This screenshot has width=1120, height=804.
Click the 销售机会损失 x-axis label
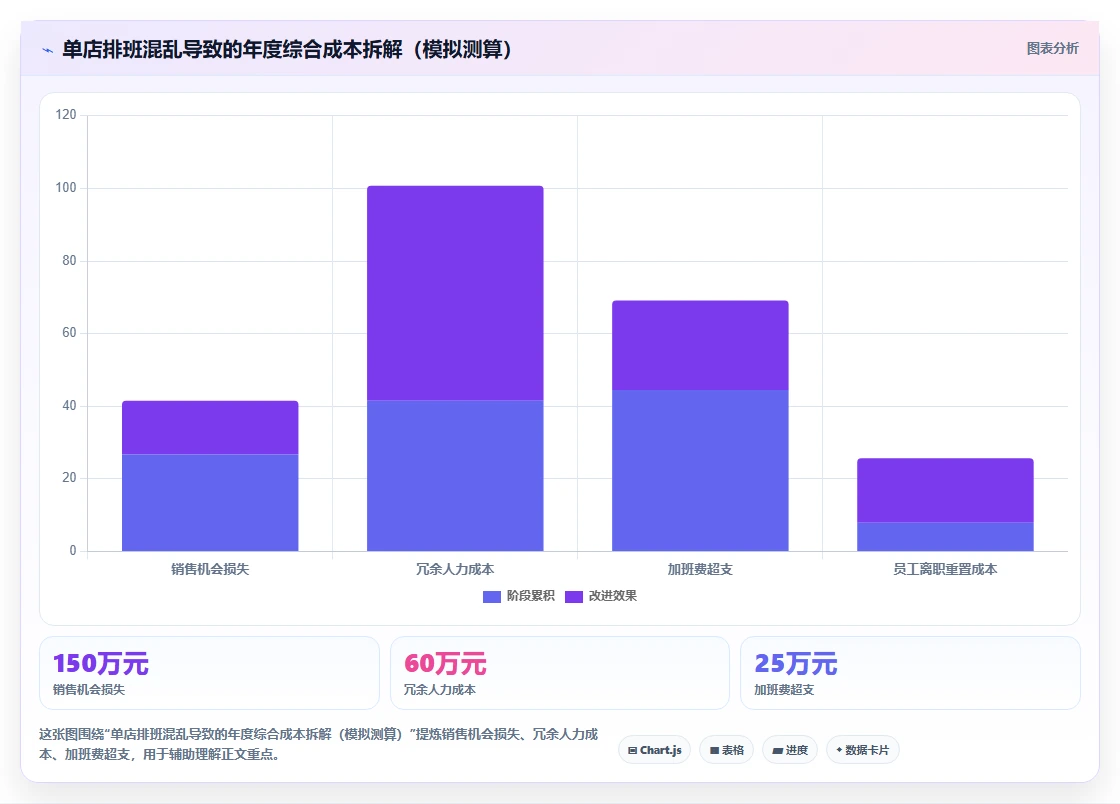coord(210,569)
